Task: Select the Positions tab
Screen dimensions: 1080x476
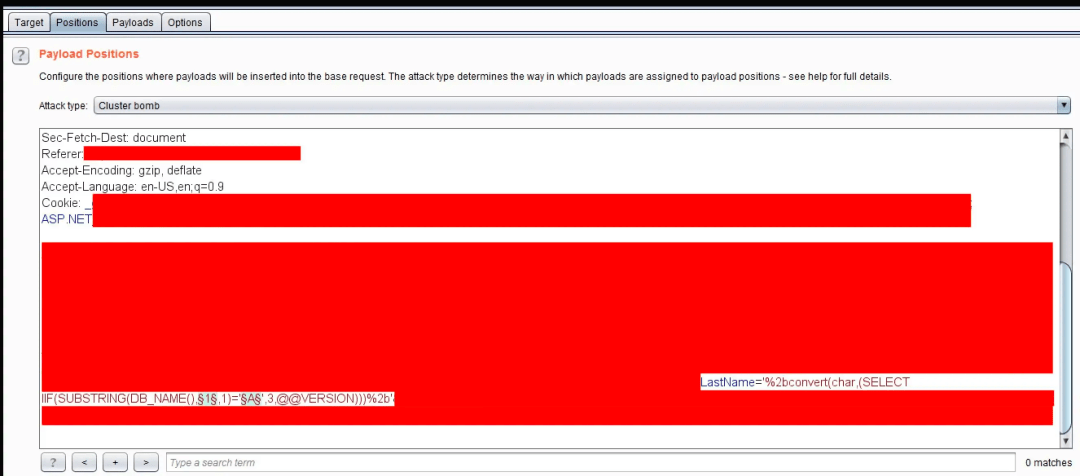Action: click(x=77, y=22)
